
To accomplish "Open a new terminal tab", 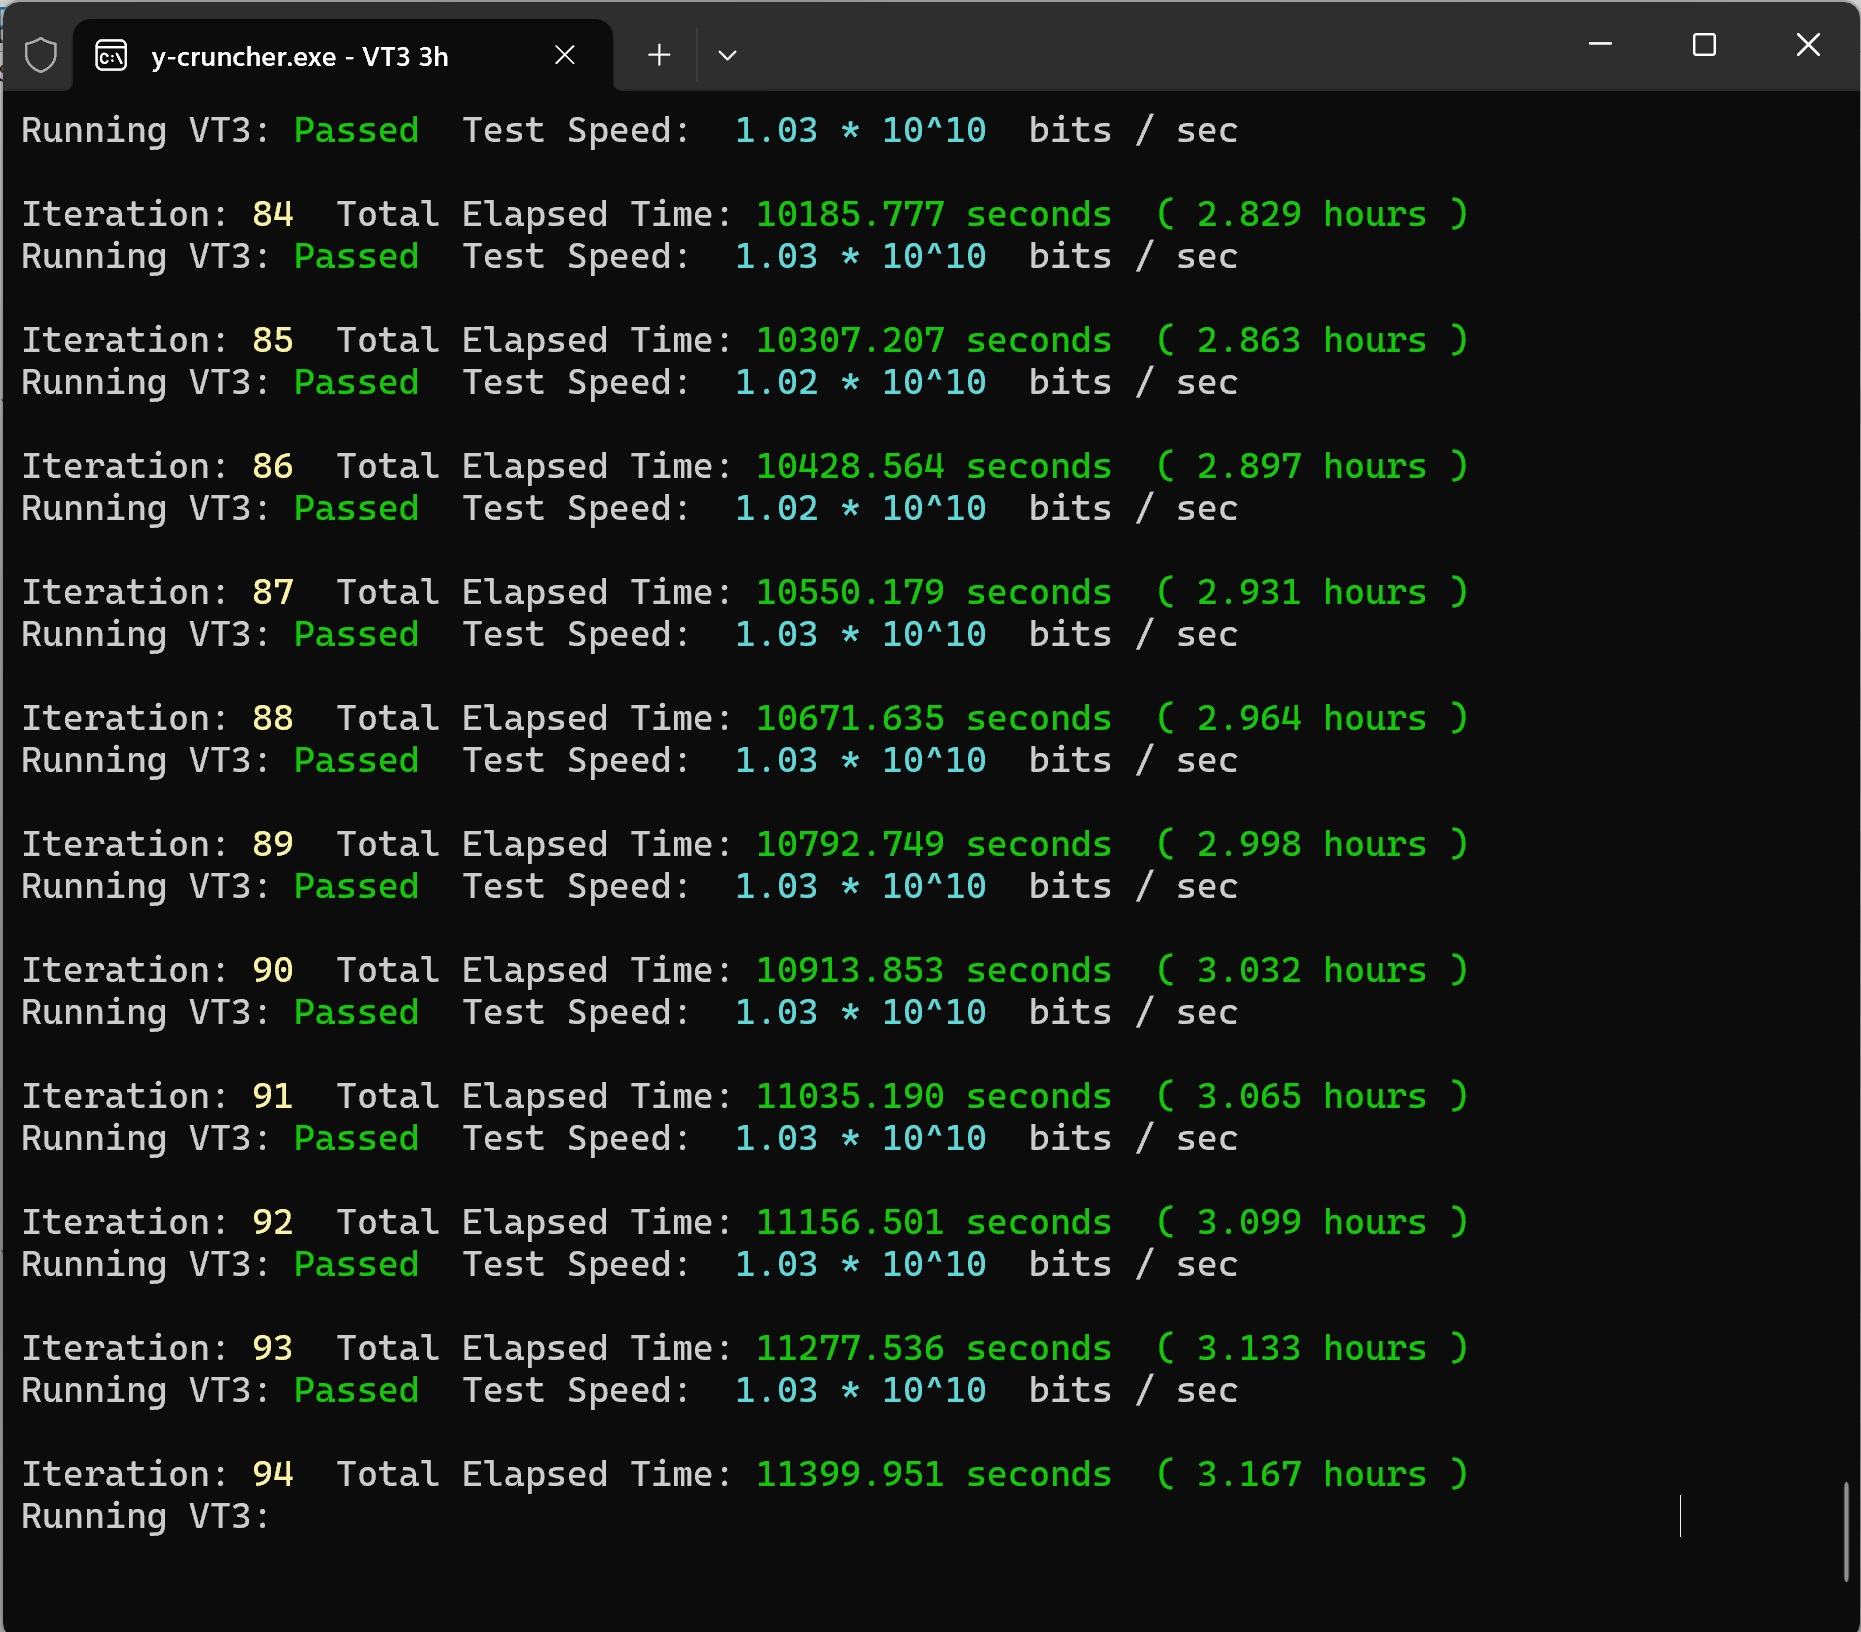I will [x=659, y=56].
